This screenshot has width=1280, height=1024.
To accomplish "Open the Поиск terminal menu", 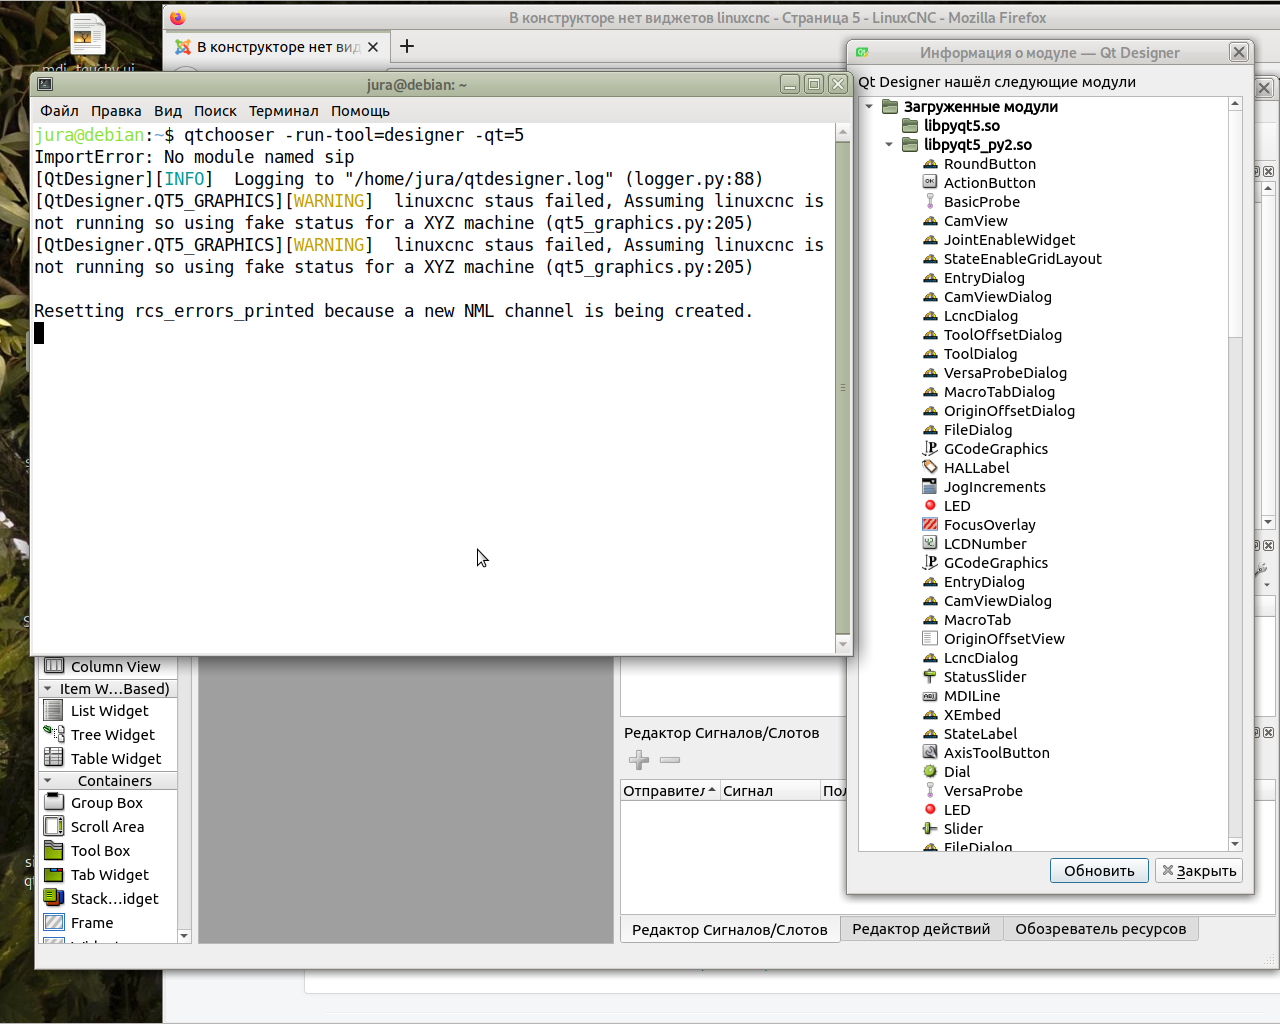I will pyautogui.click(x=215, y=111).
